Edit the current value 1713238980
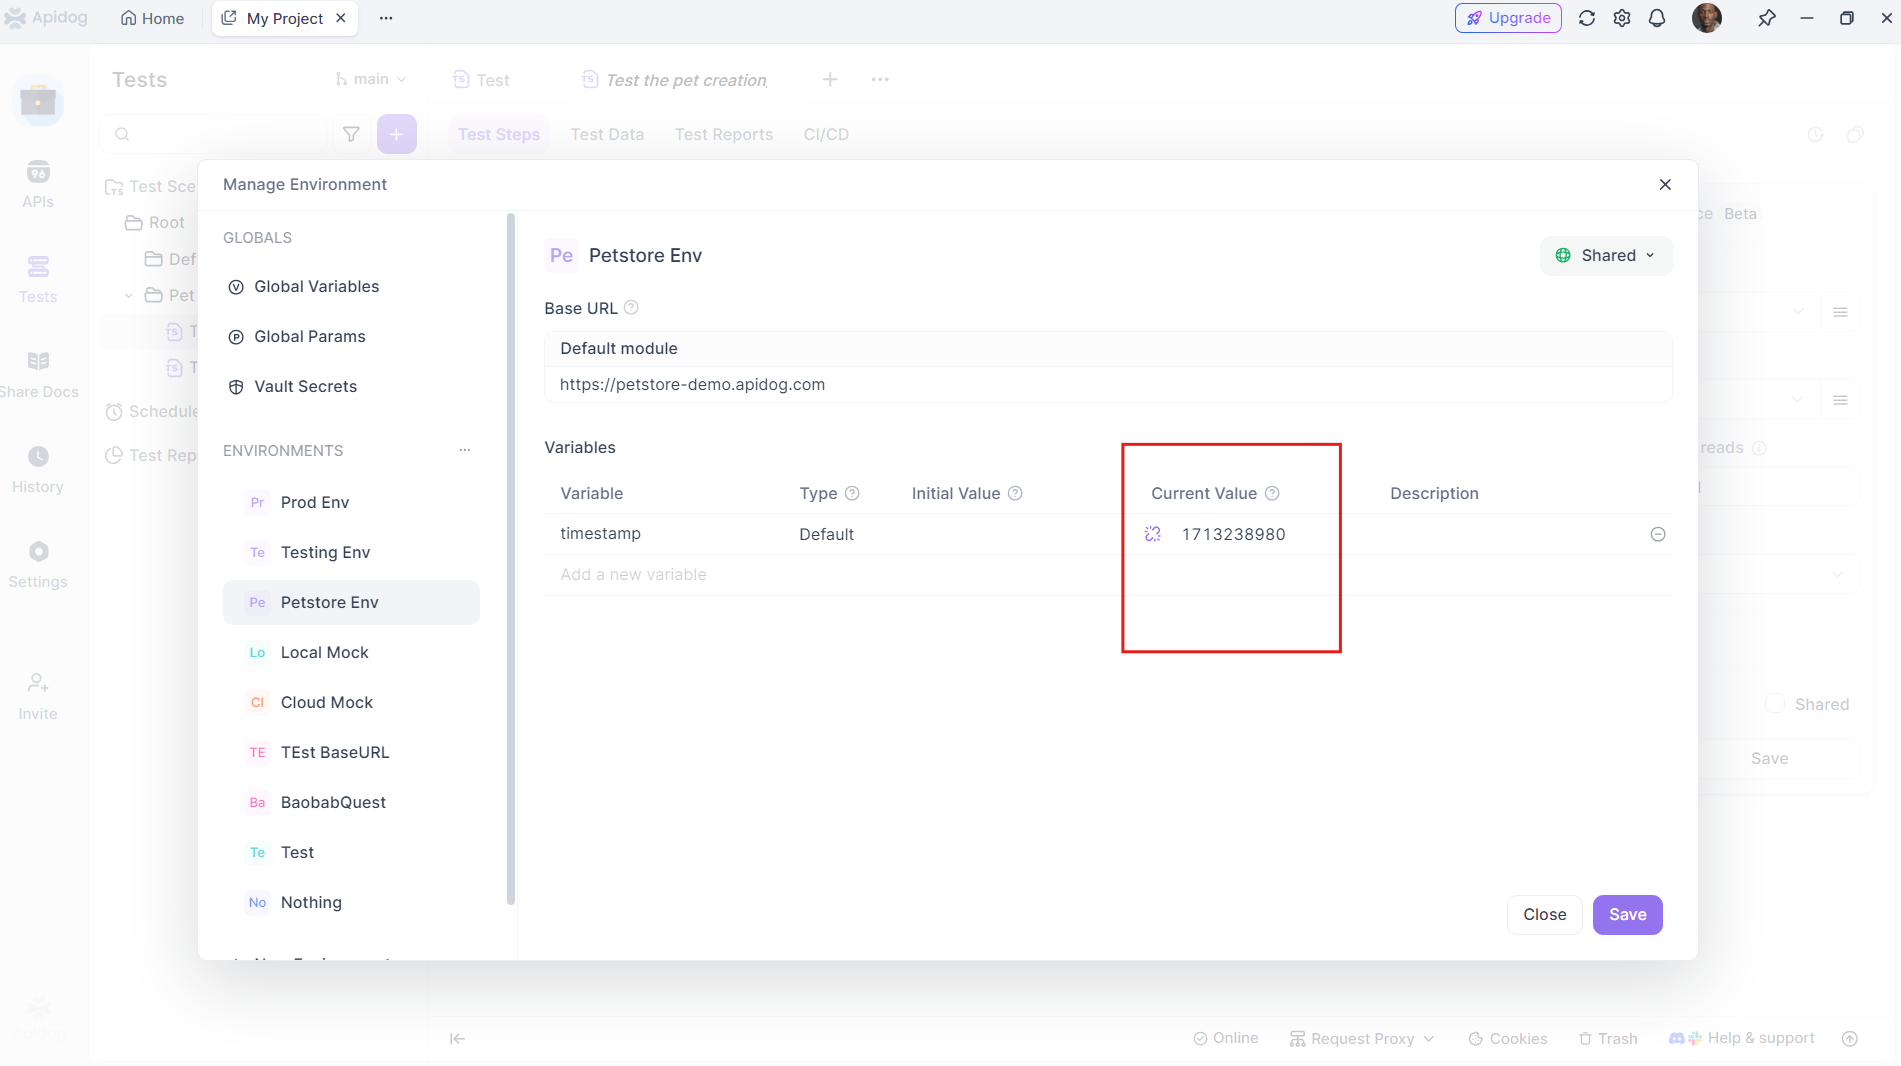The height and width of the screenshot is (1066, 1901). point(1234,534)
